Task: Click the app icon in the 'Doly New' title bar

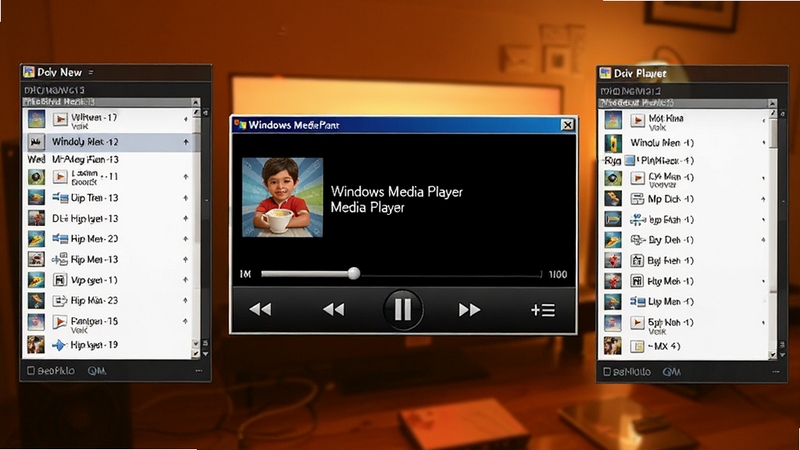Action: click(x=29, y=72)
